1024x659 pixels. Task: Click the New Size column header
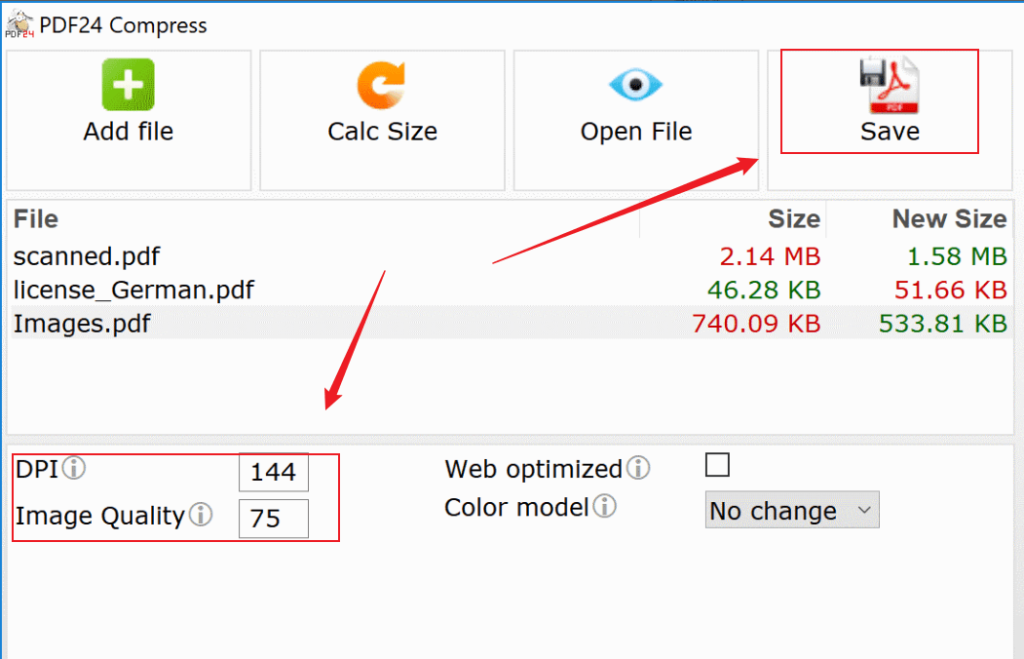(949, 218)
